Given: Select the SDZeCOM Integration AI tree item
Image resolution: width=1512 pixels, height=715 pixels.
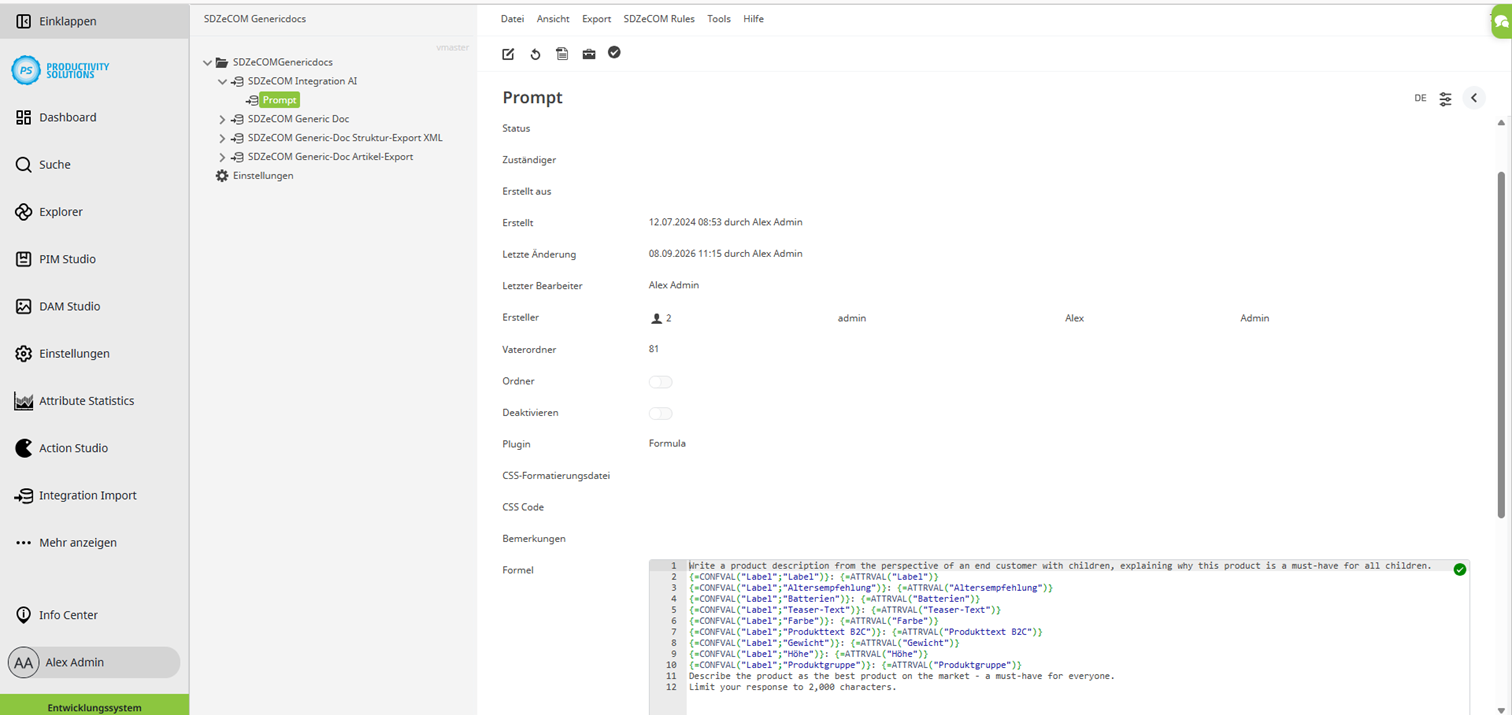Looking at the screenshot, I should click(302, 81).
